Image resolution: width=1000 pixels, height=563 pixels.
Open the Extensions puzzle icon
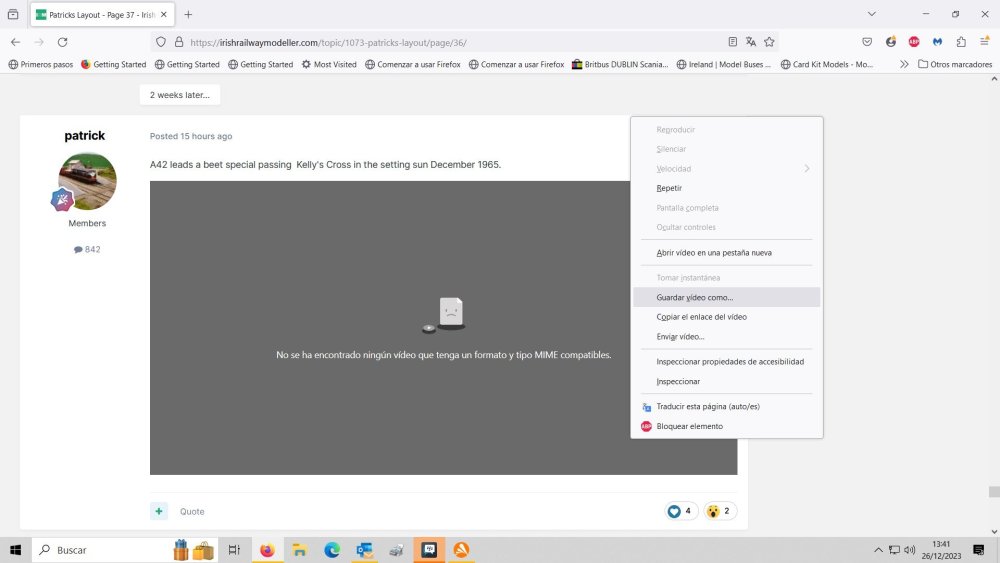[961, 42]
